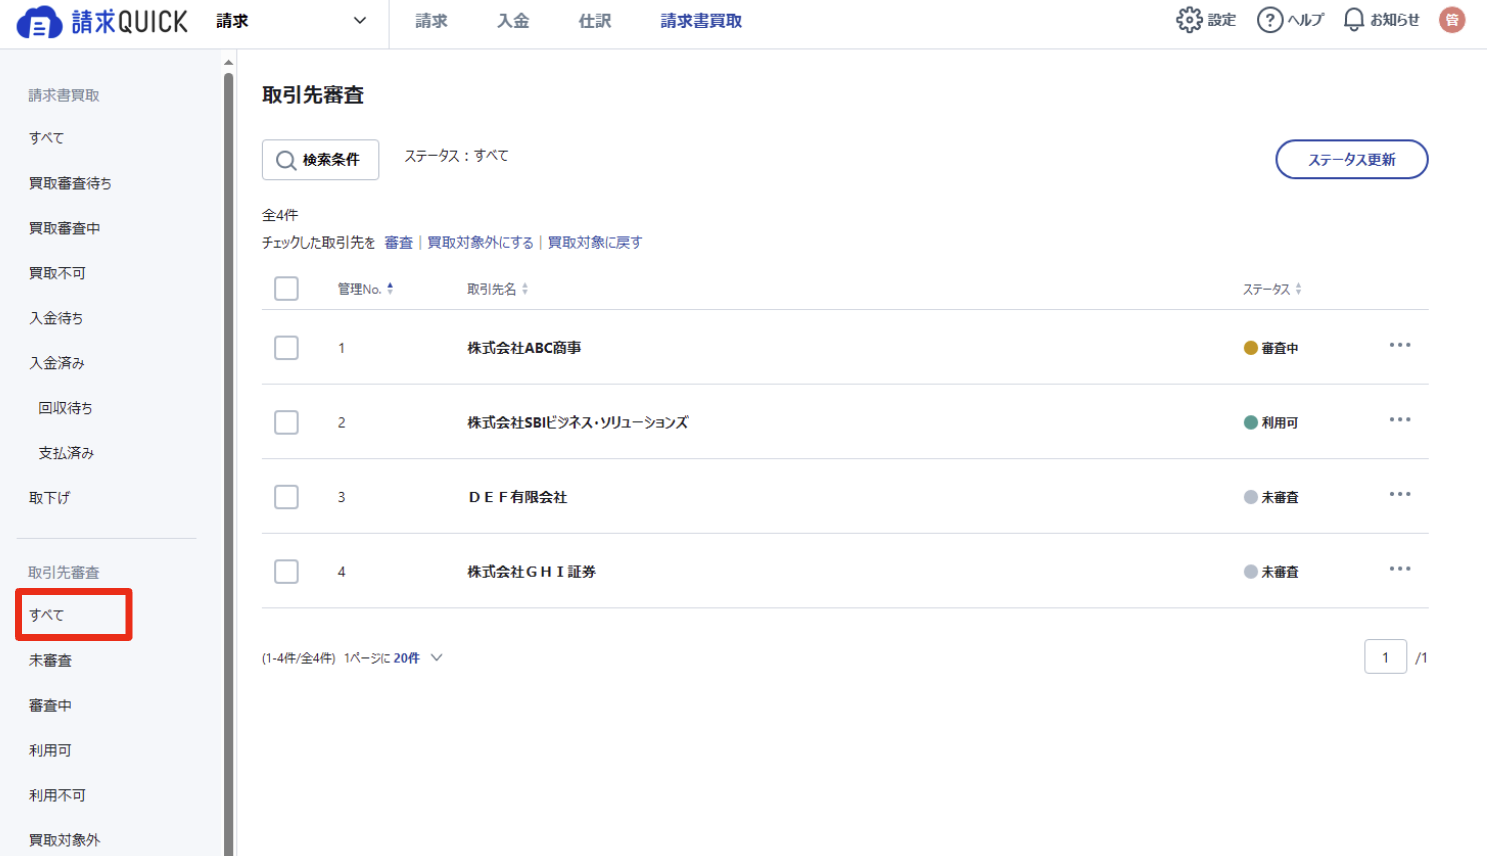Click the page number input field

[1385, 657]
